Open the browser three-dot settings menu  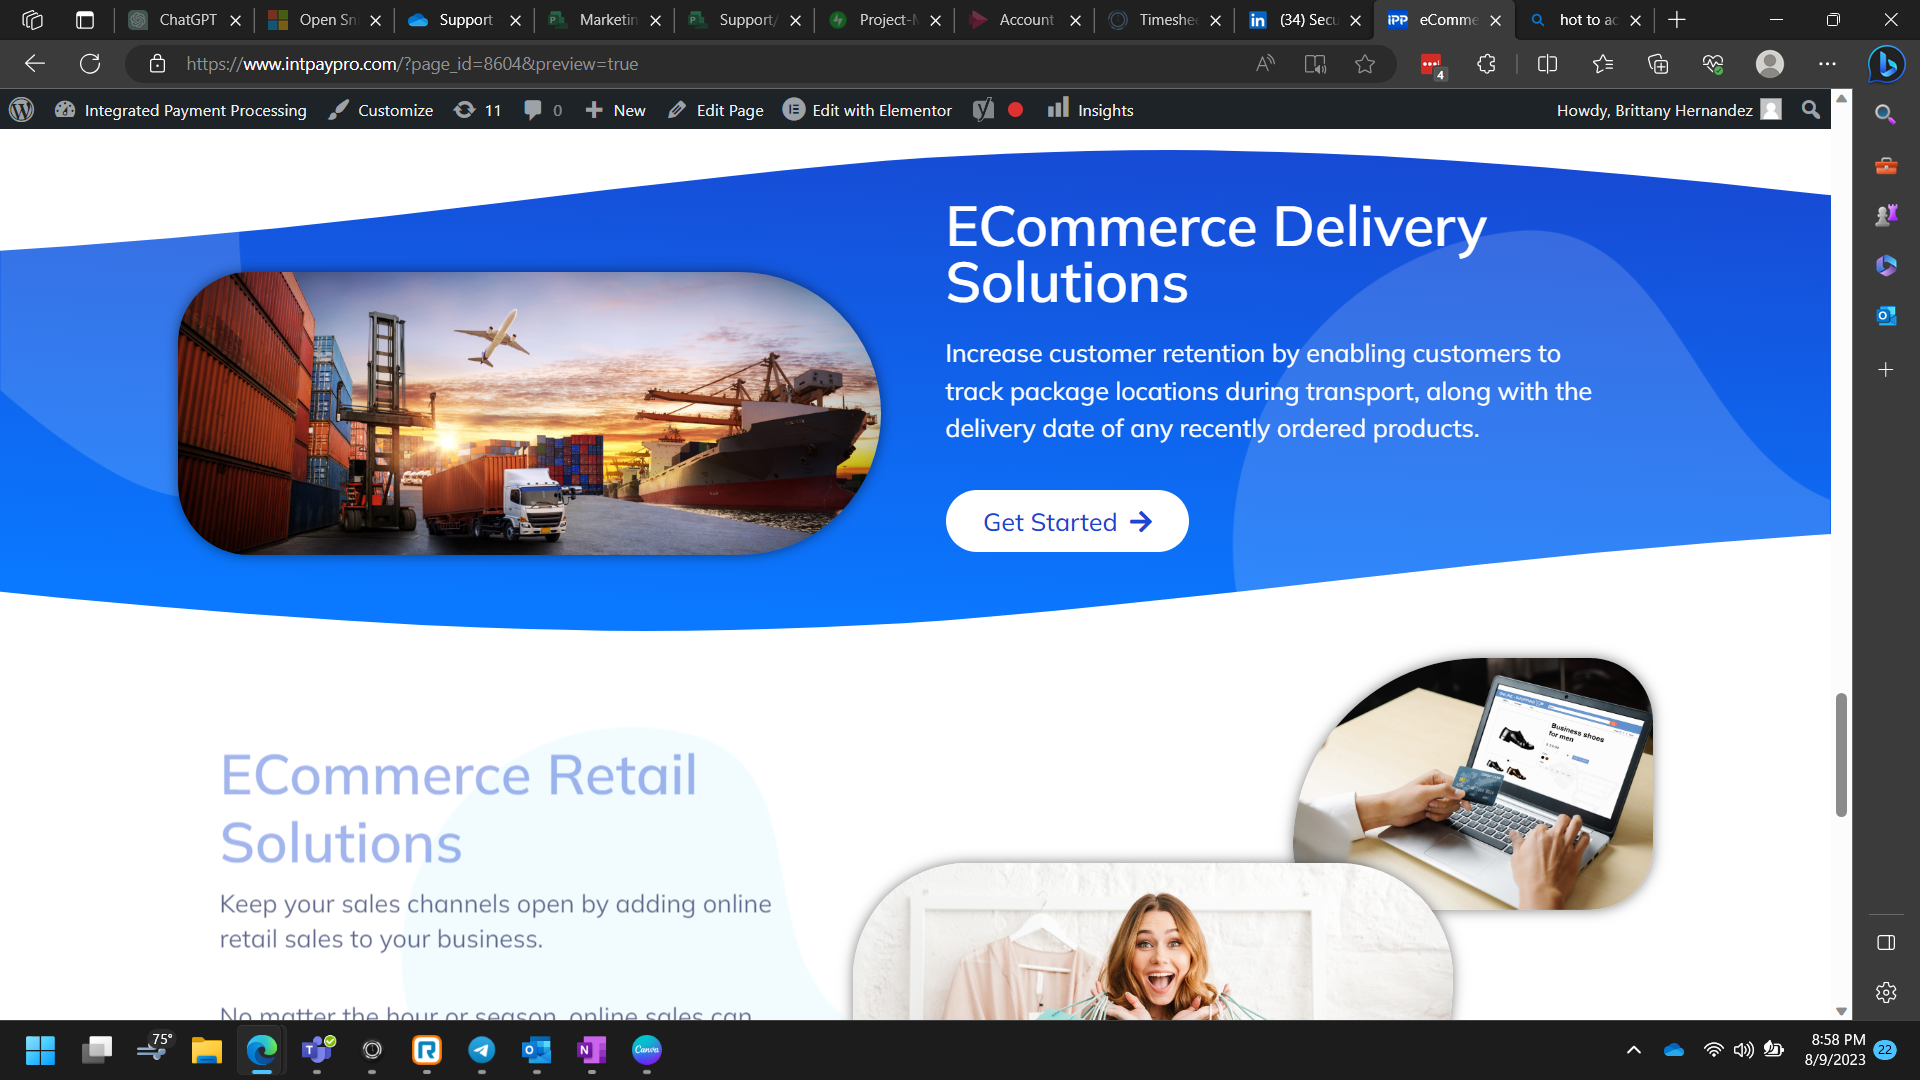point(1827,64)
